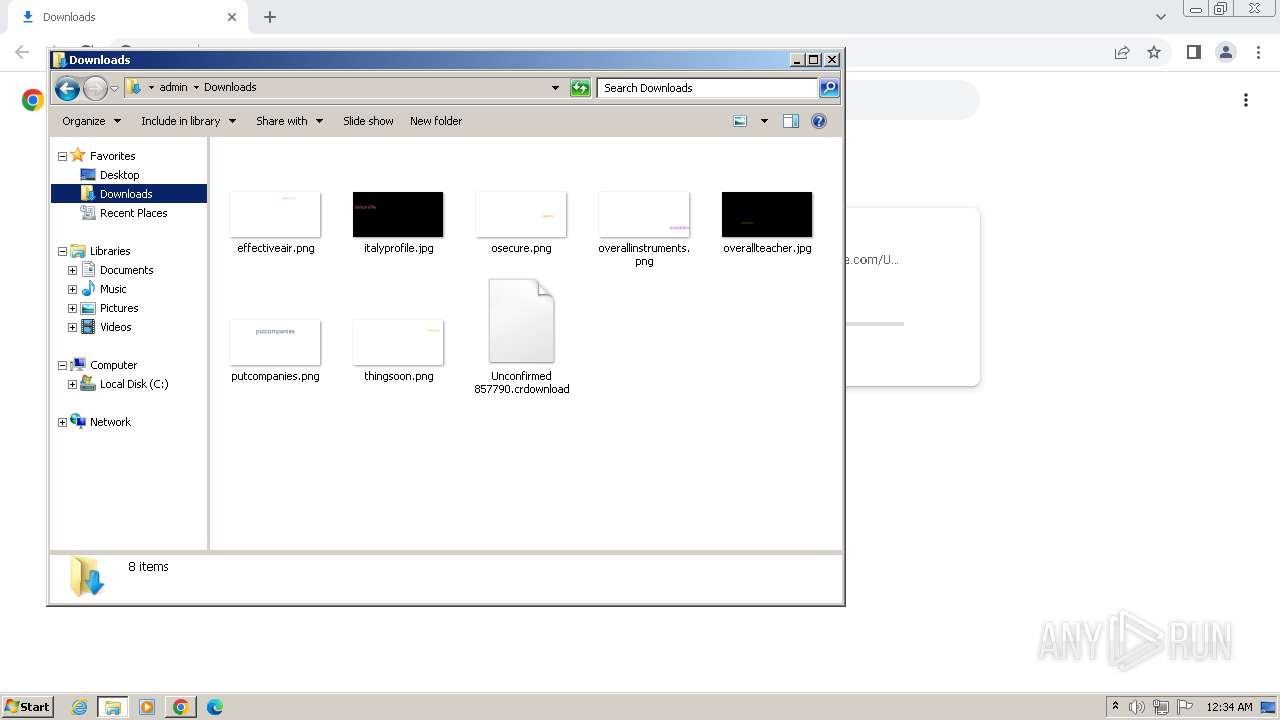Open Chrome three-dot menu
This screenshot has height=720, width=1280.
click(1257, 52)
